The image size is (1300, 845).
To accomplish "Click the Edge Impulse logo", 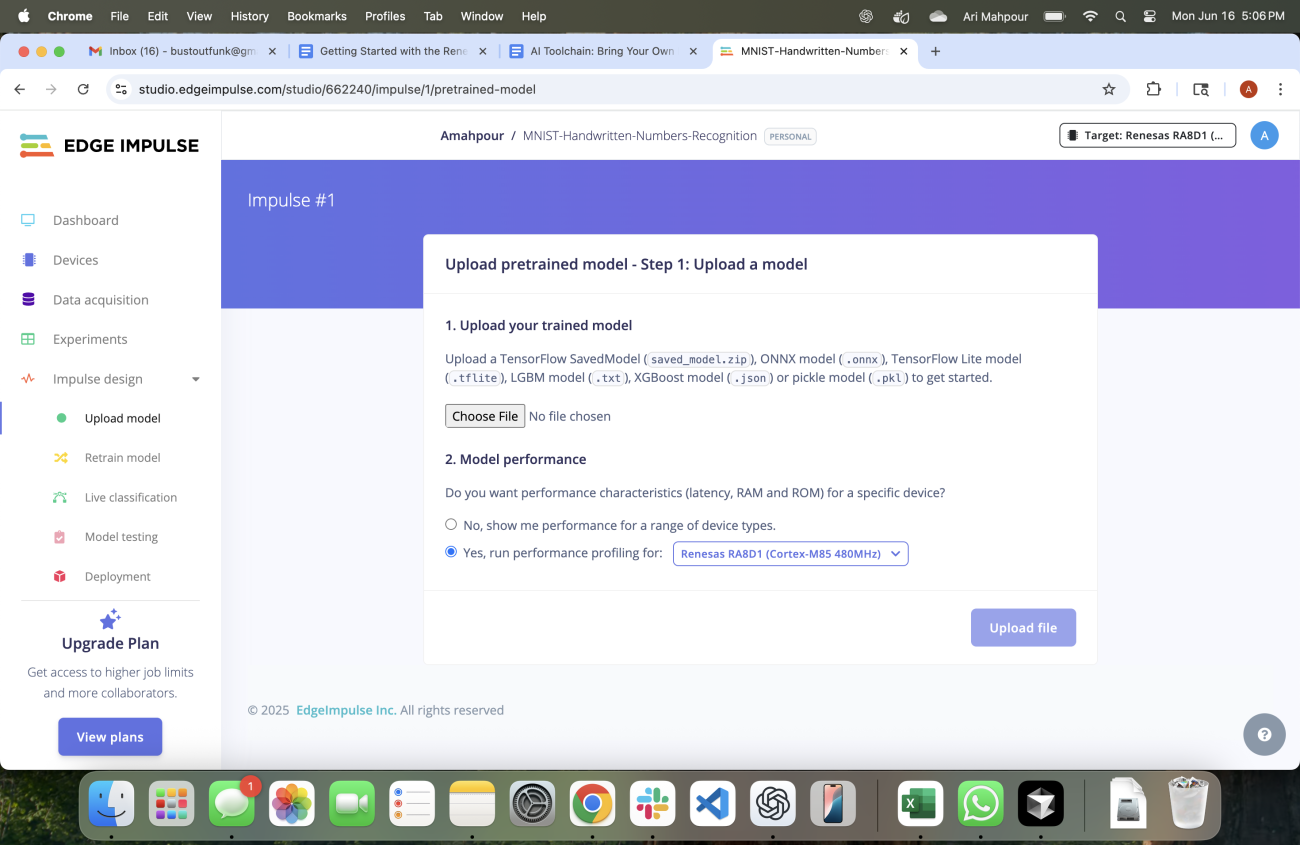I will tap(109, 146).
